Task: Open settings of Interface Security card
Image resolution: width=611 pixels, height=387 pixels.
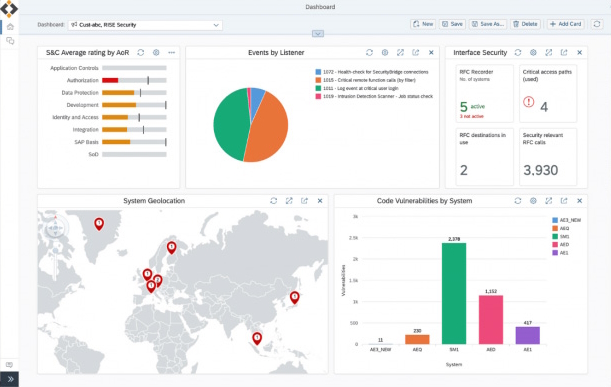Action: pyautogui.click(x=533, y=53)
